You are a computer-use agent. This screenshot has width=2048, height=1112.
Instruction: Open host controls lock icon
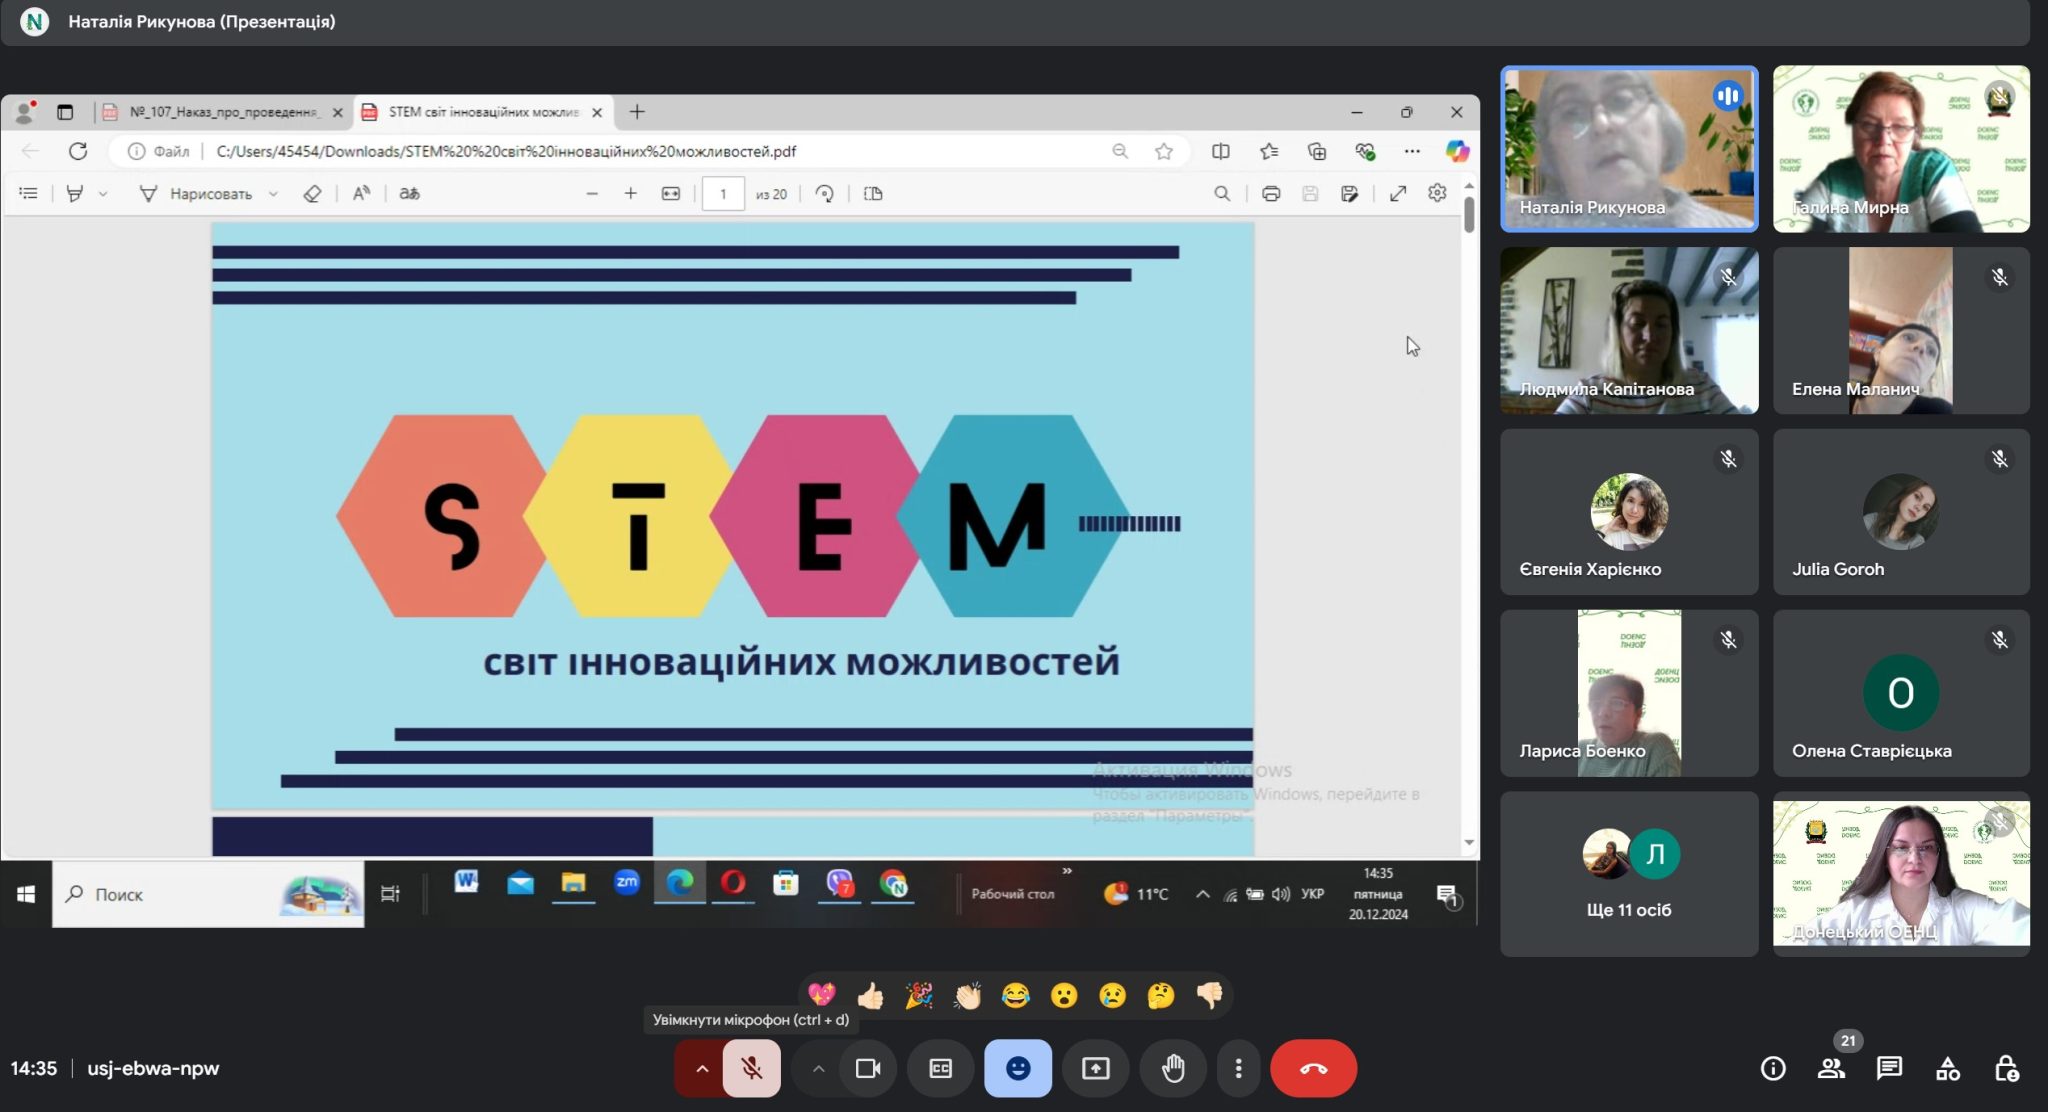[2006, 1068]
